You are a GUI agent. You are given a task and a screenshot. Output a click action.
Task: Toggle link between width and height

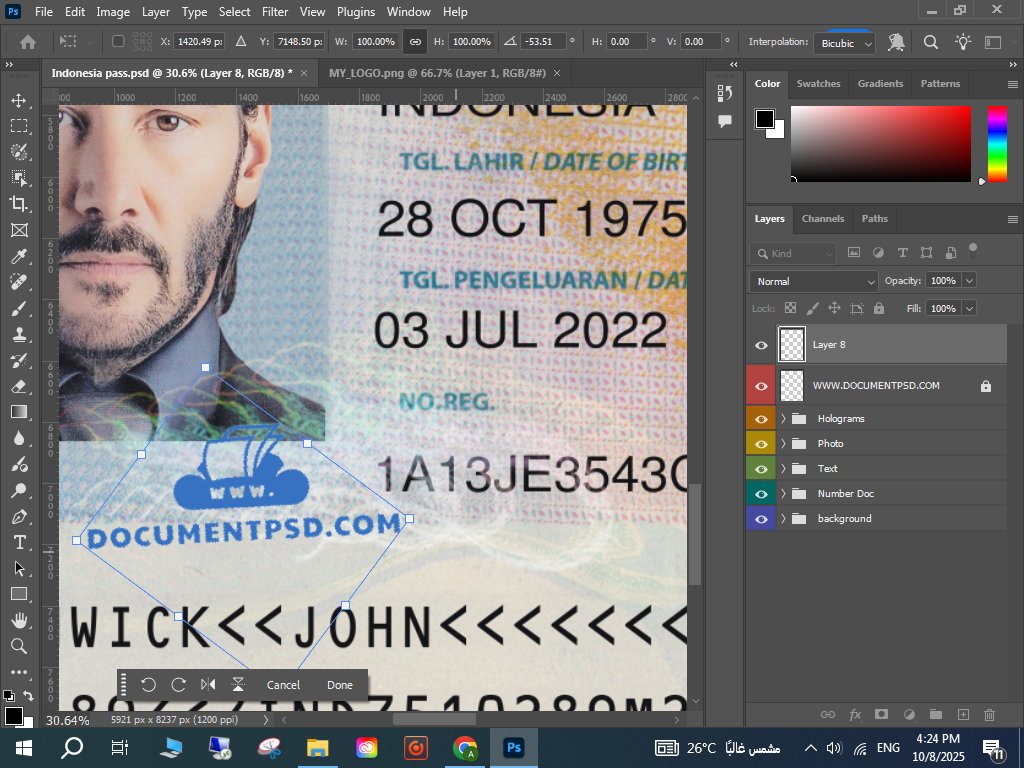(x=415, y=42)
